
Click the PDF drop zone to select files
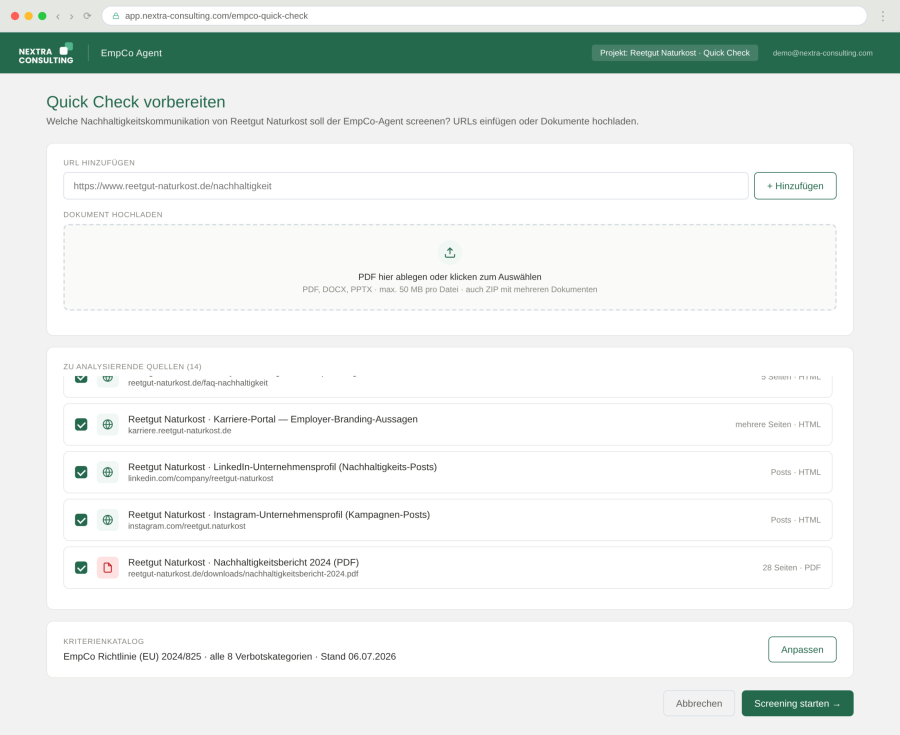(x=450, y=267)
